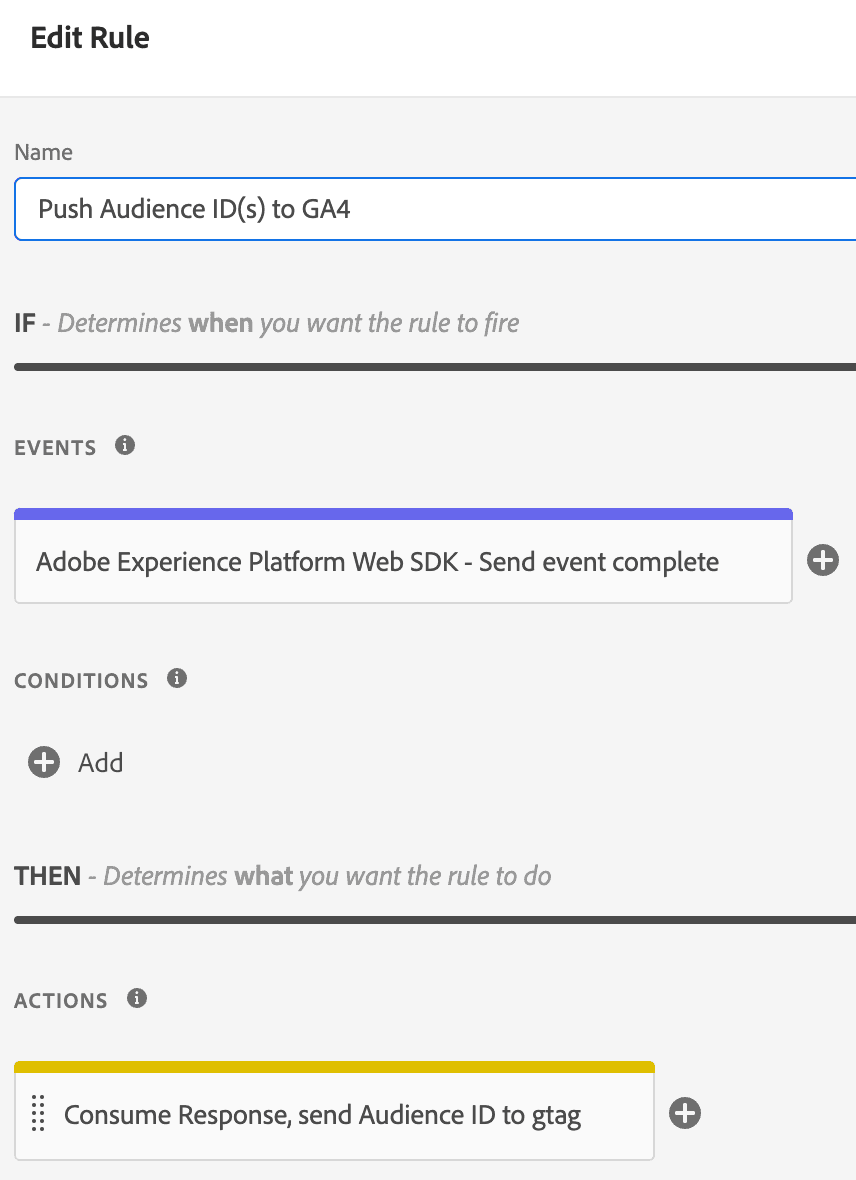Open the Send event complete event card
Image resolution: width=856 pixels, height=1180 pixels.
click(x=404, y=556)
